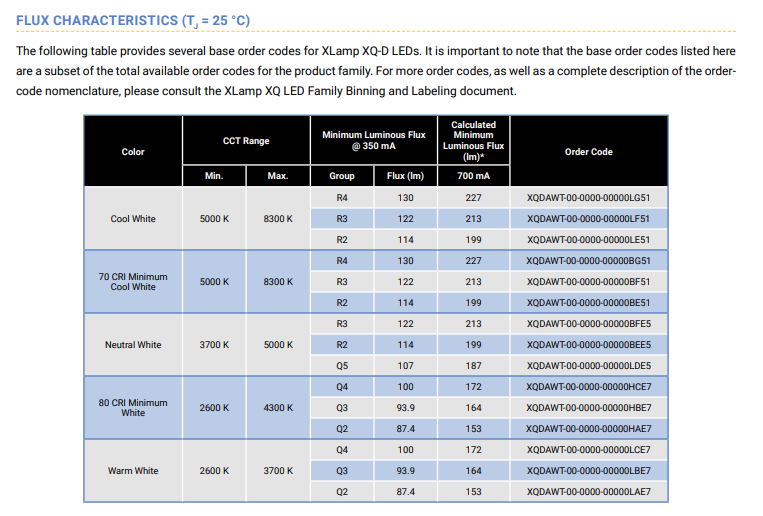This screenshot has height=516, width=763.
Task: Click order code XQDAWT-00-0000-00000LF51
Action: pos(588,219)
